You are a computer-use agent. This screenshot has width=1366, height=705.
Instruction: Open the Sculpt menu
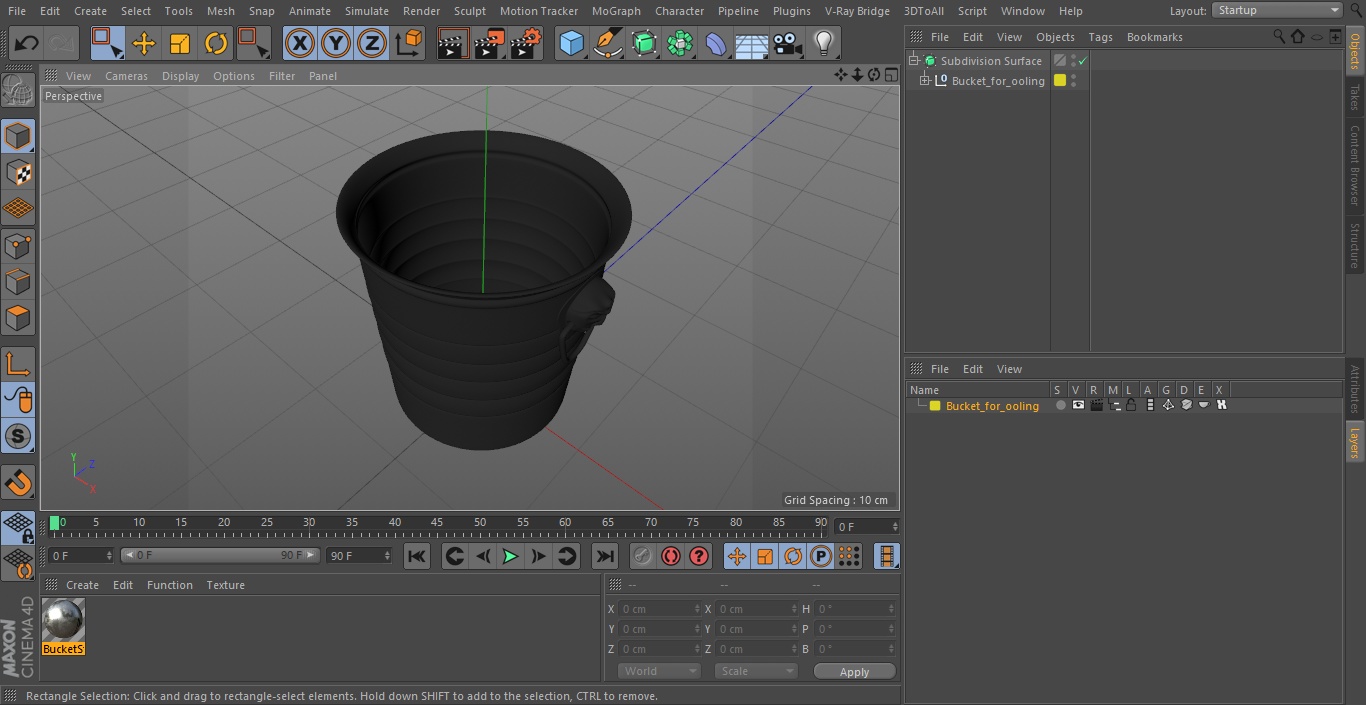470,11
